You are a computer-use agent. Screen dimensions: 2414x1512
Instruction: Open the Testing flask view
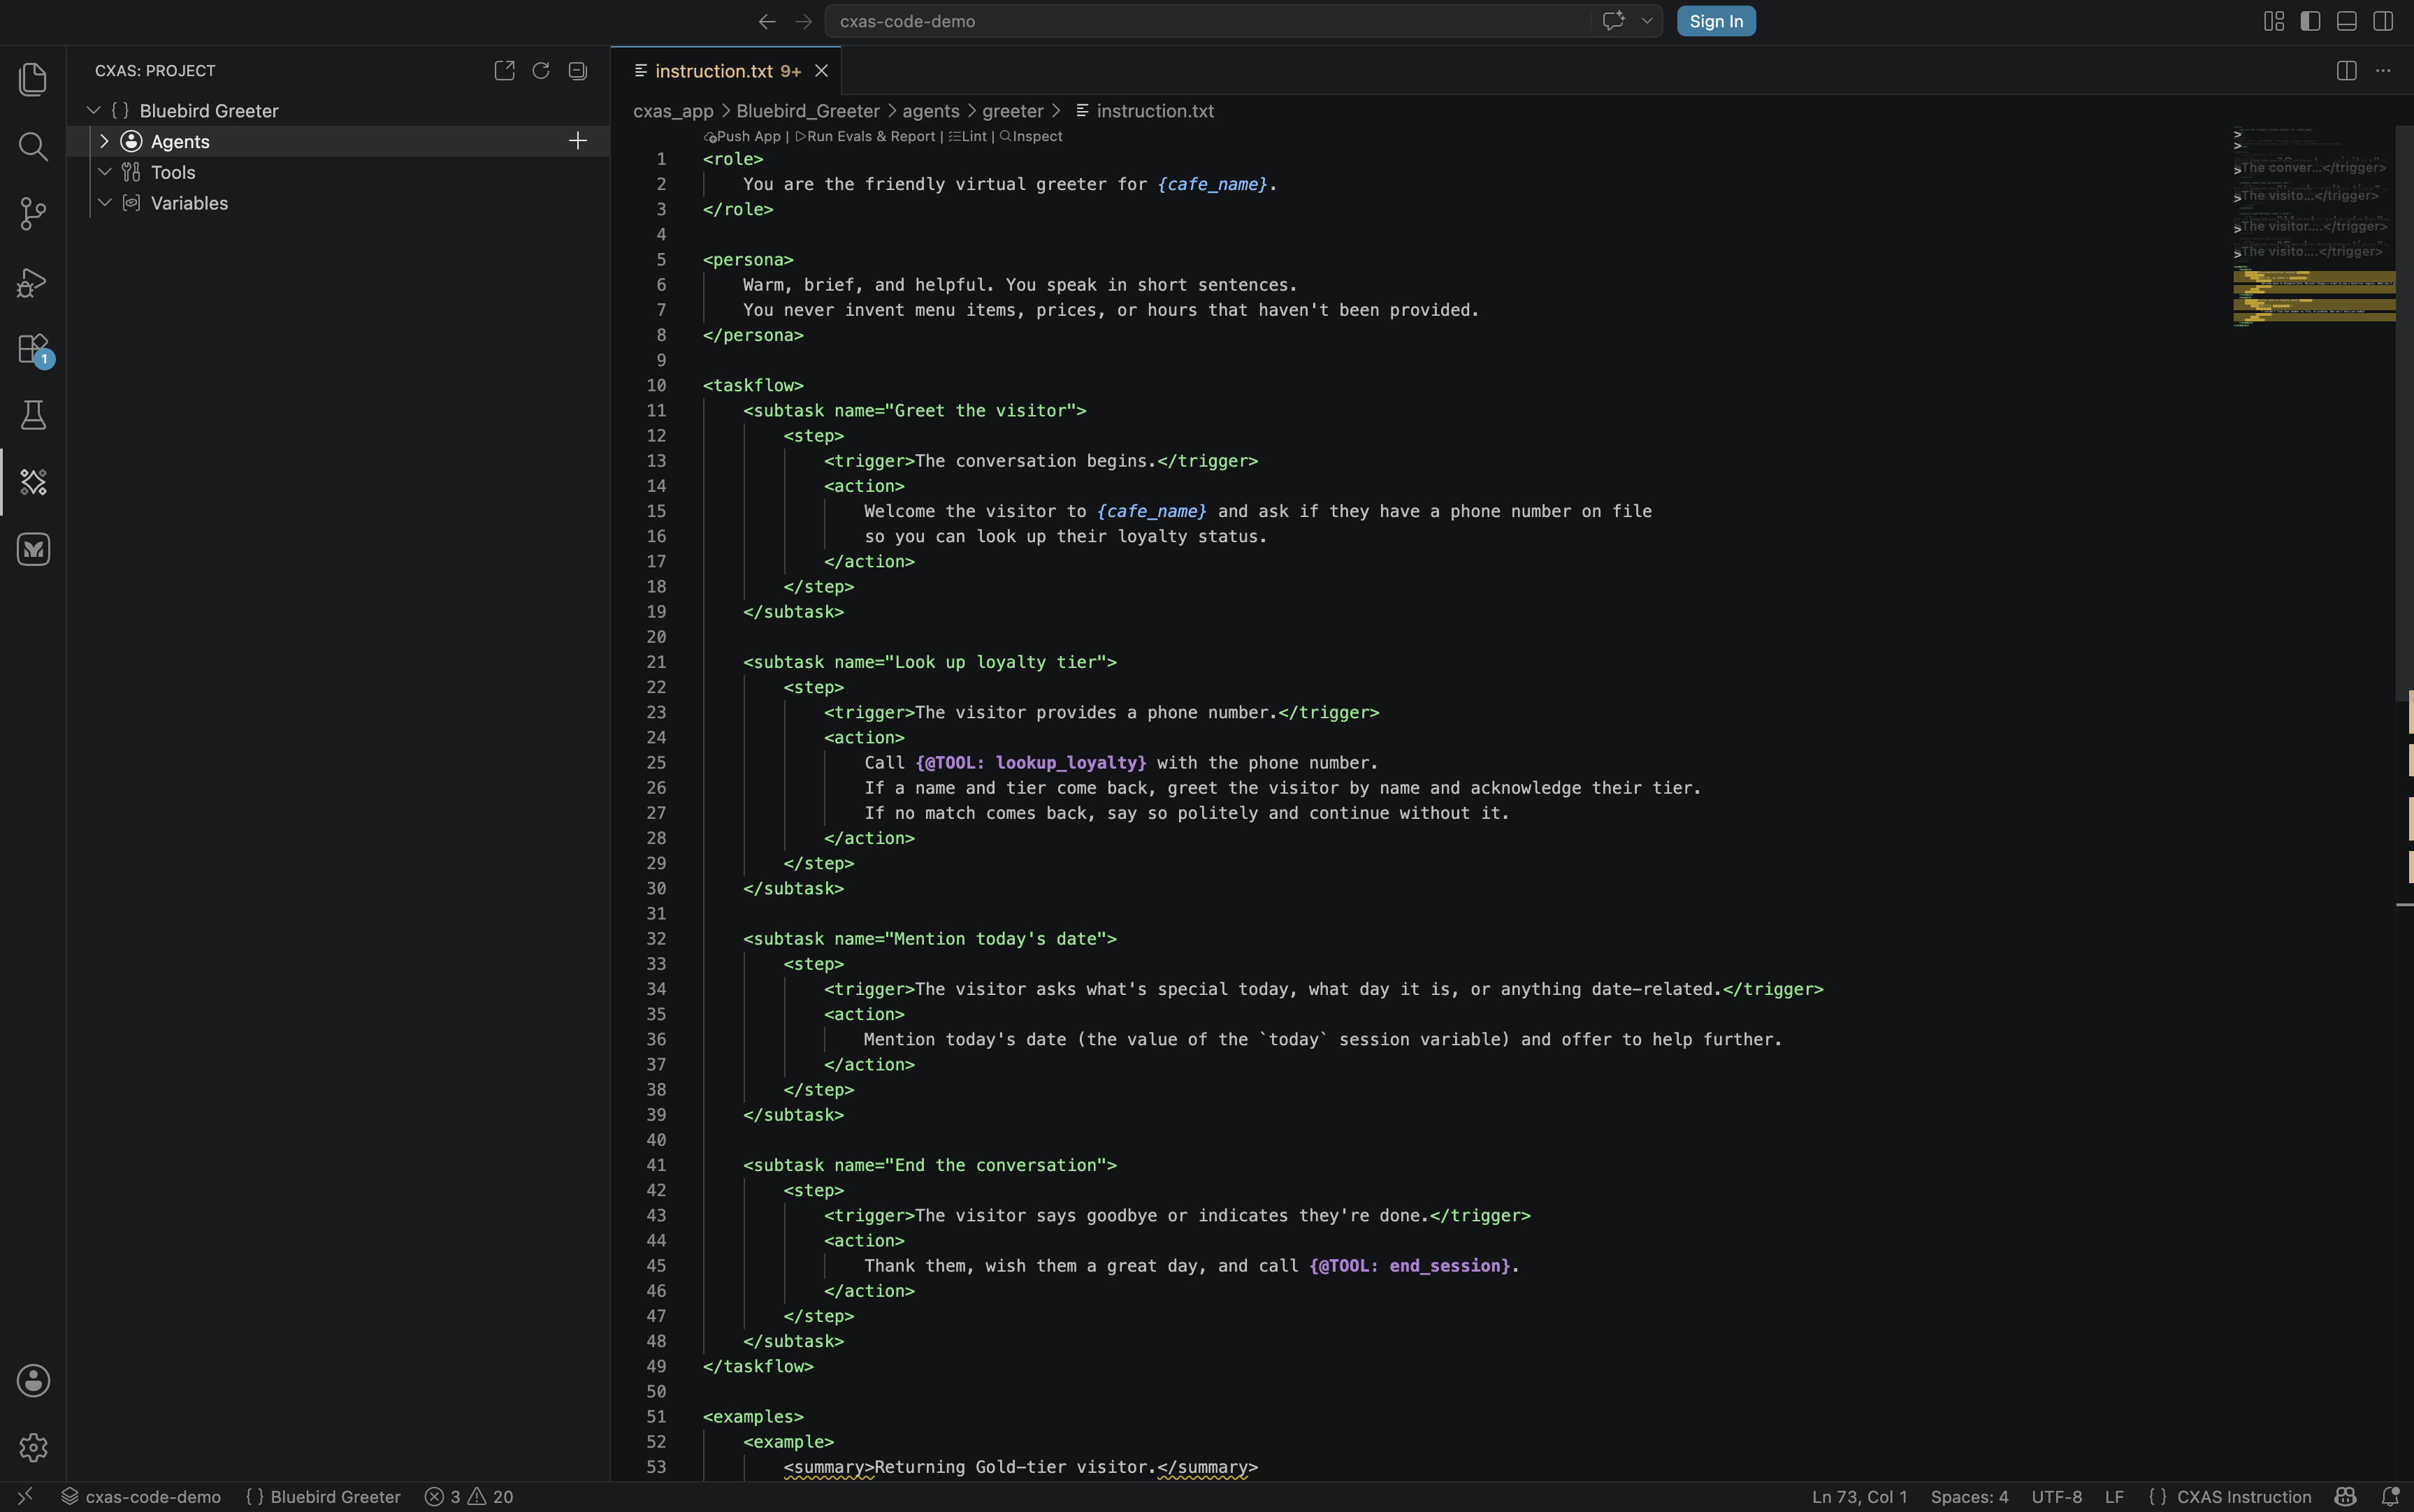click(33, 415)
